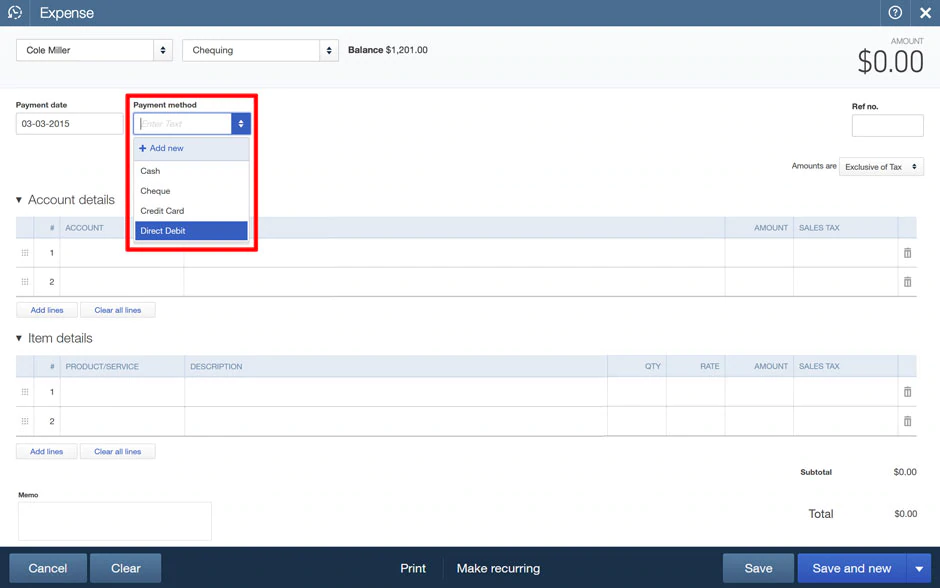Open the recent transactions clock icon
The width and height of the screenshot is (940, 588).
click(x=14, y=13)
